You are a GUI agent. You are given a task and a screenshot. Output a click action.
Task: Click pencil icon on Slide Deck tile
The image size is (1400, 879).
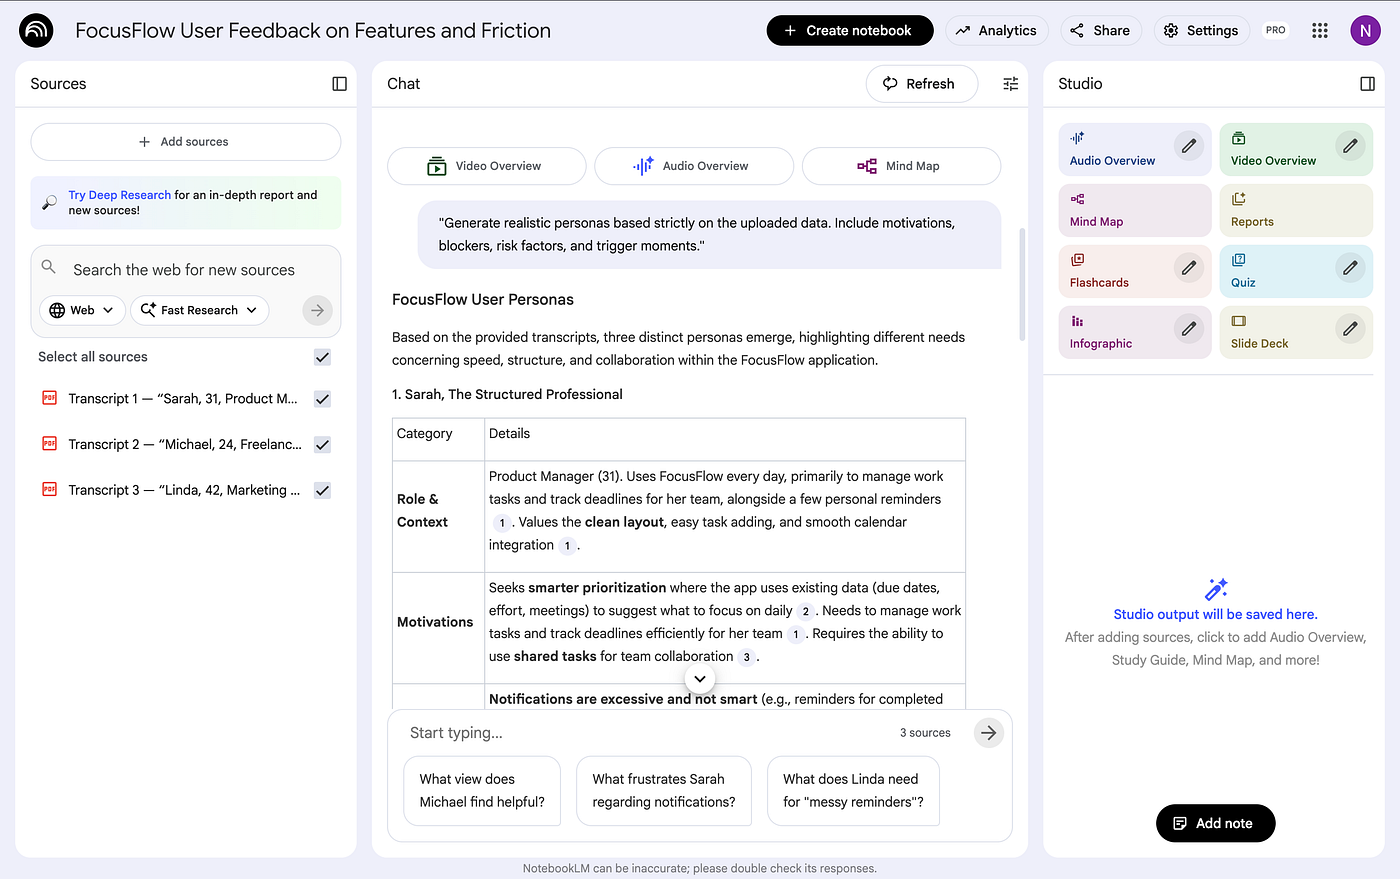point(1349,329)
